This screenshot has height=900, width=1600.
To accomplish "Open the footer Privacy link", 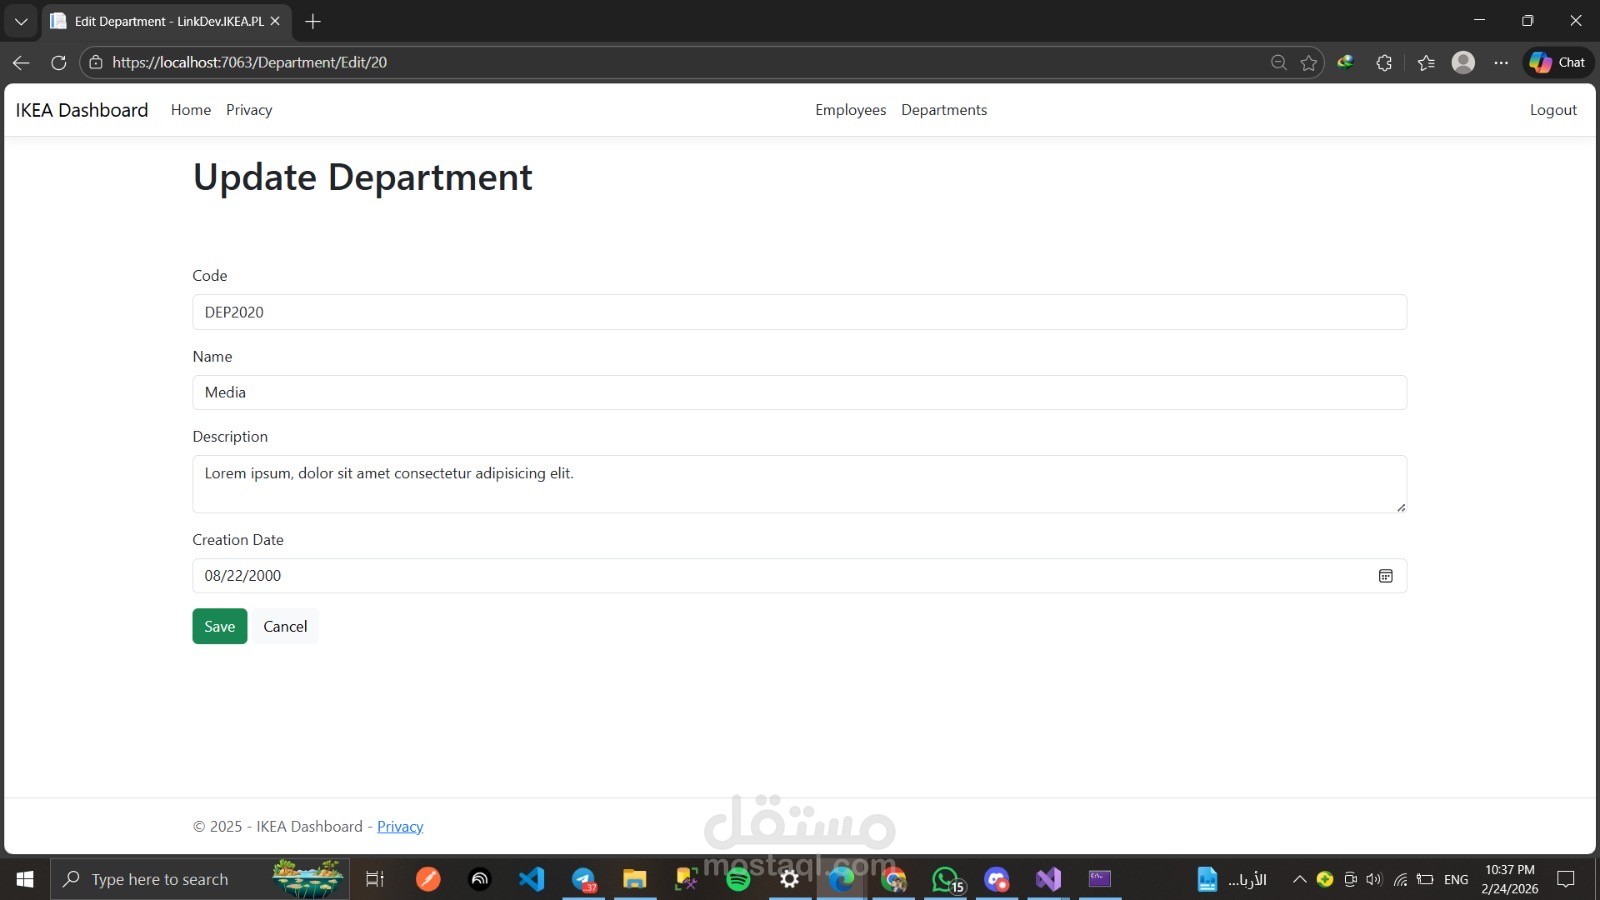I will [x=400, y=826].
